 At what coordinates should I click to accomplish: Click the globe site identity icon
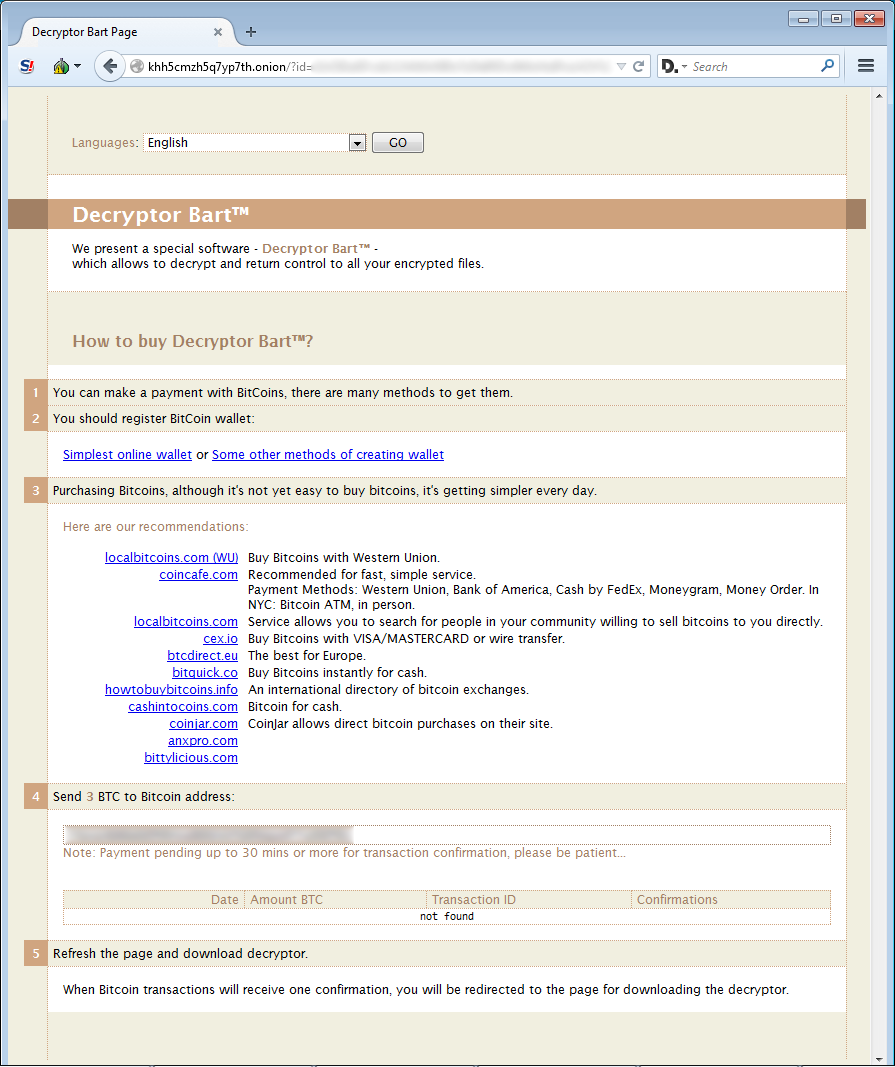137,67
